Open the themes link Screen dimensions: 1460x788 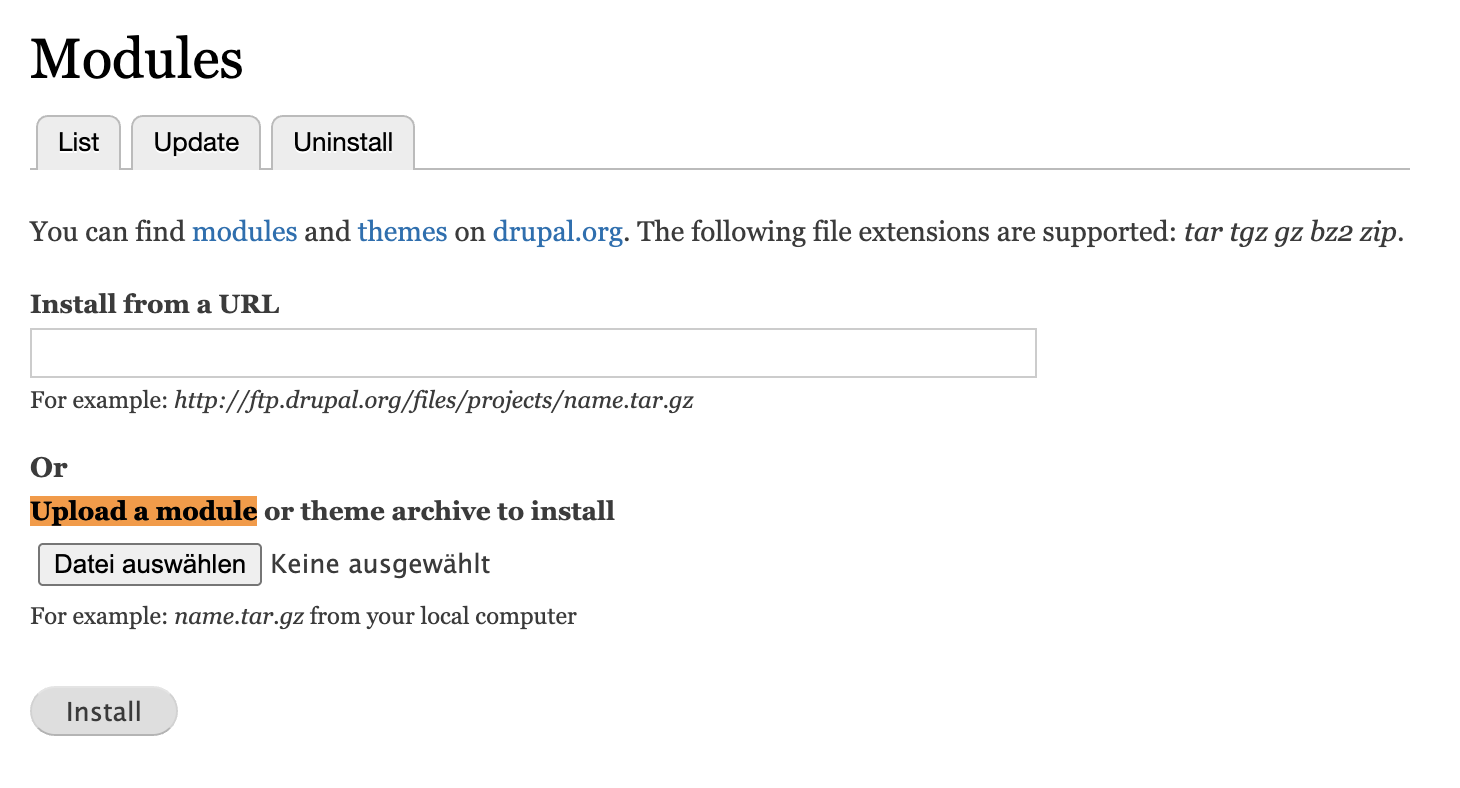[x=402, y=231]
